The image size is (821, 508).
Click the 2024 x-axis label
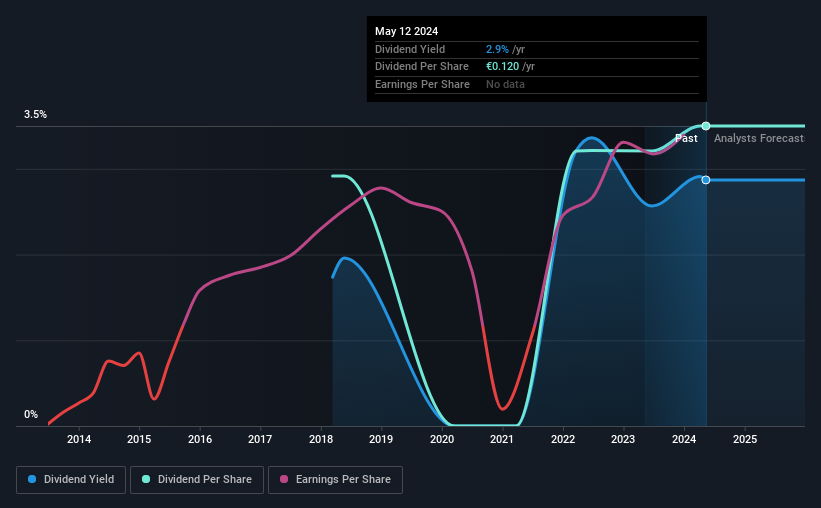pyautogui.click(x=684, y=439)
